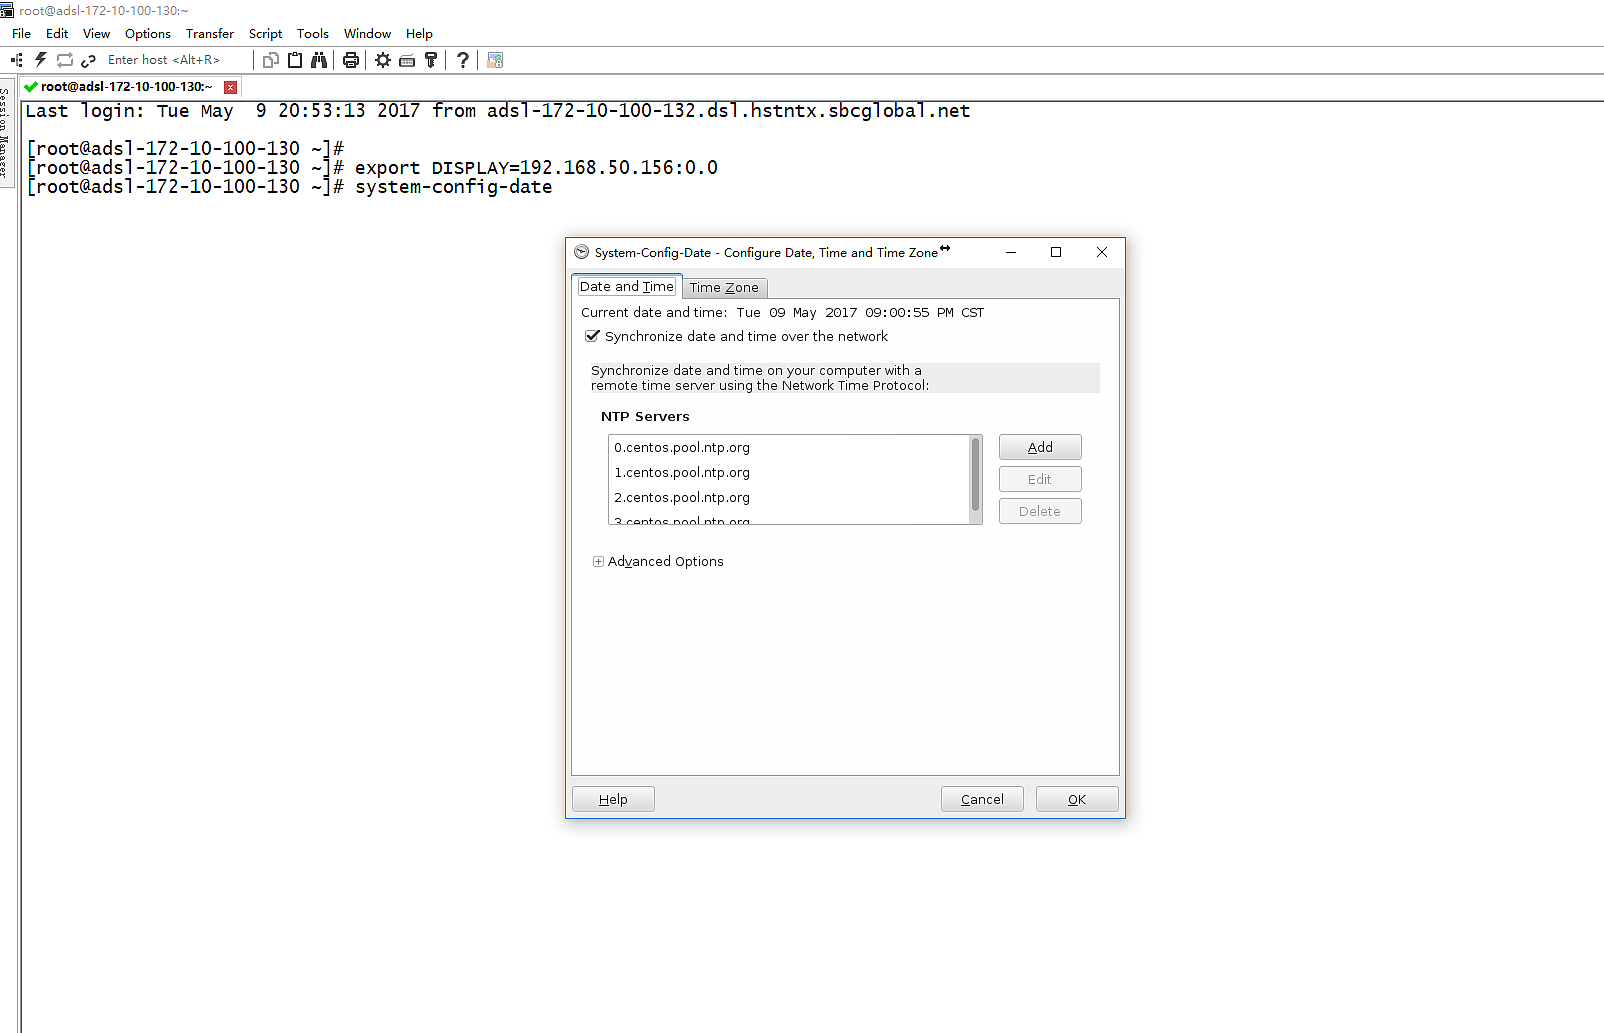Uncheck Synchronize date and time over network
Viewport: 1604px width, 1033px height.
click(x=592, y=336)
